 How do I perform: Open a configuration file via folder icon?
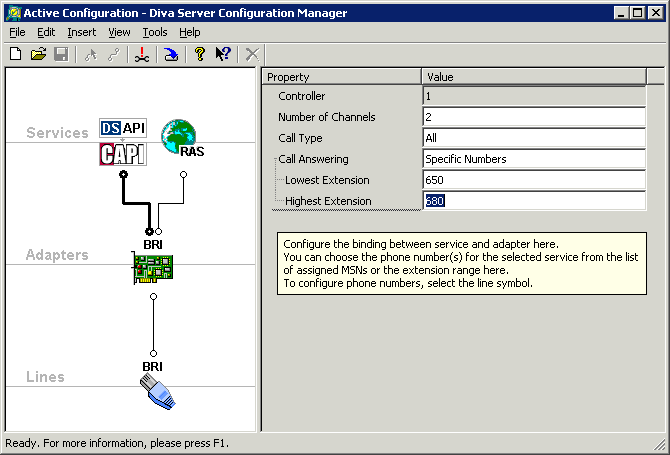(38, 54)
